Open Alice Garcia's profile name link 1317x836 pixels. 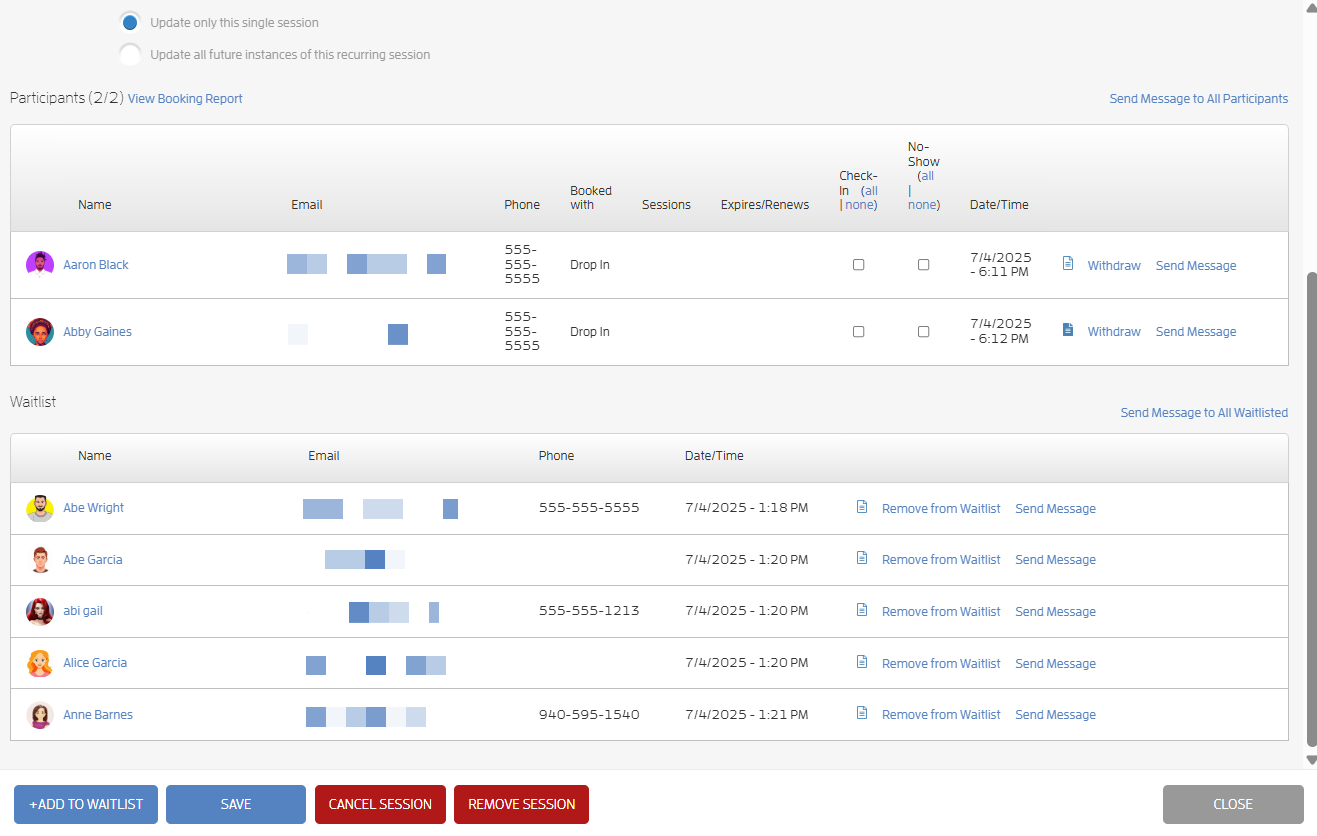[x=95, y=663]
